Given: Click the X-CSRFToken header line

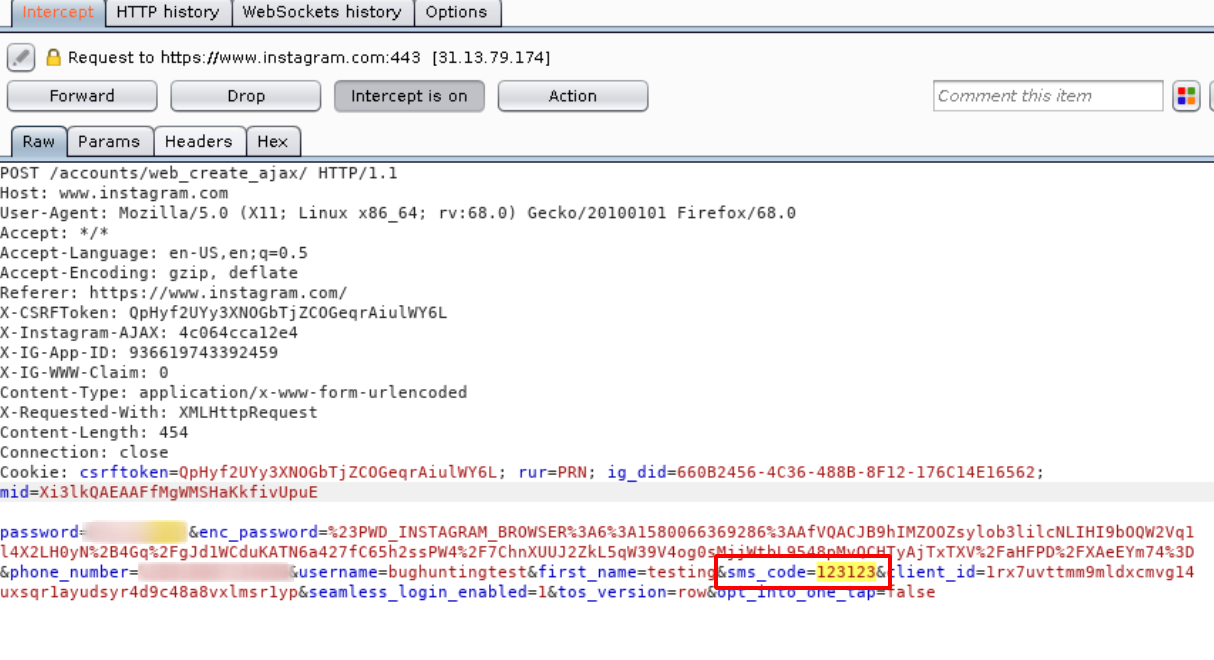Looking at the screenshot, I should [224, 313].
